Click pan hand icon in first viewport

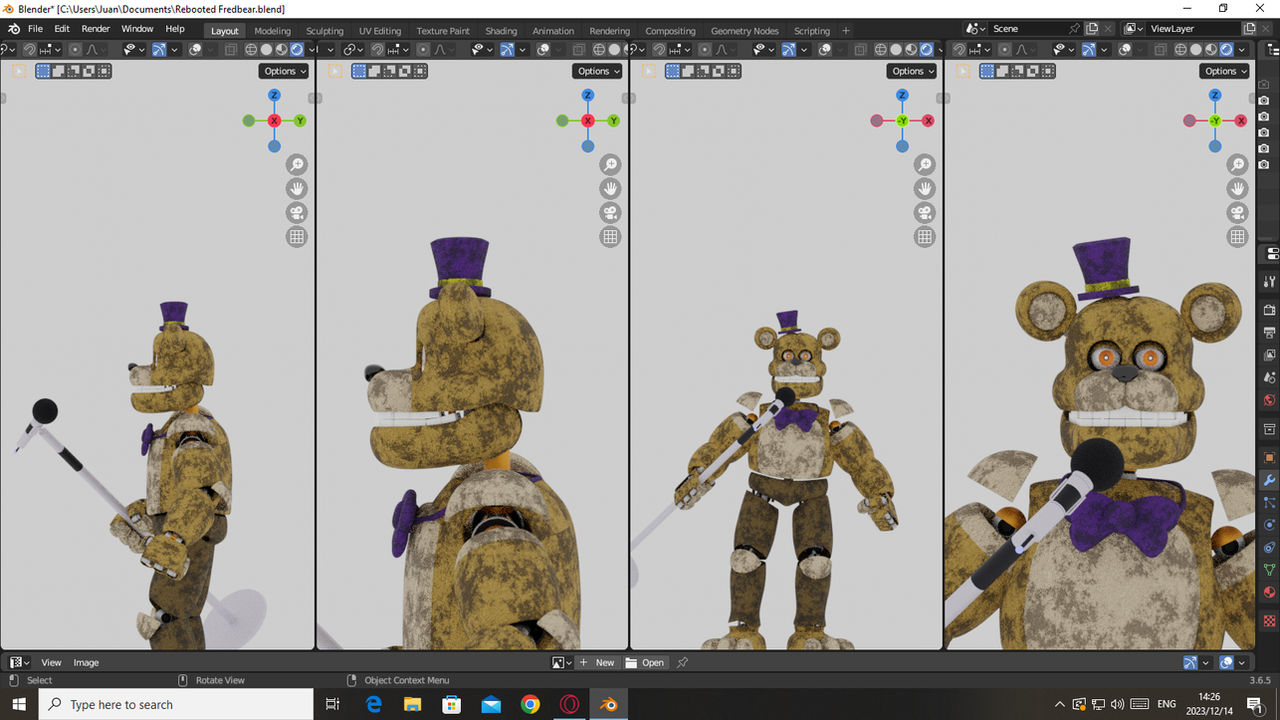[296, 189]
